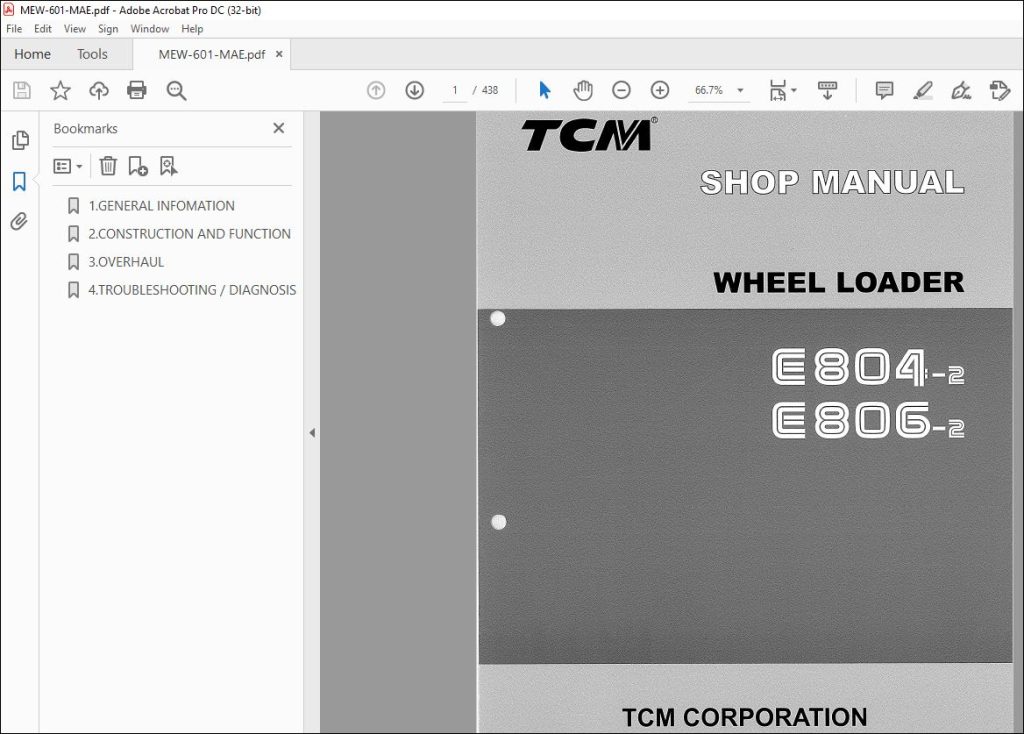Close the Bookmarks panel

point(279,128)
